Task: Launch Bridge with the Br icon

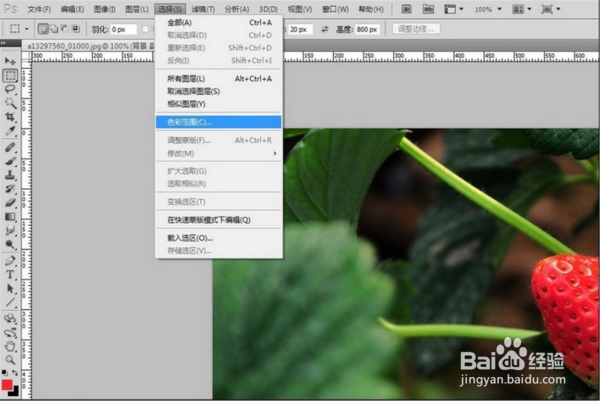Action: click(x=407, y=8)
